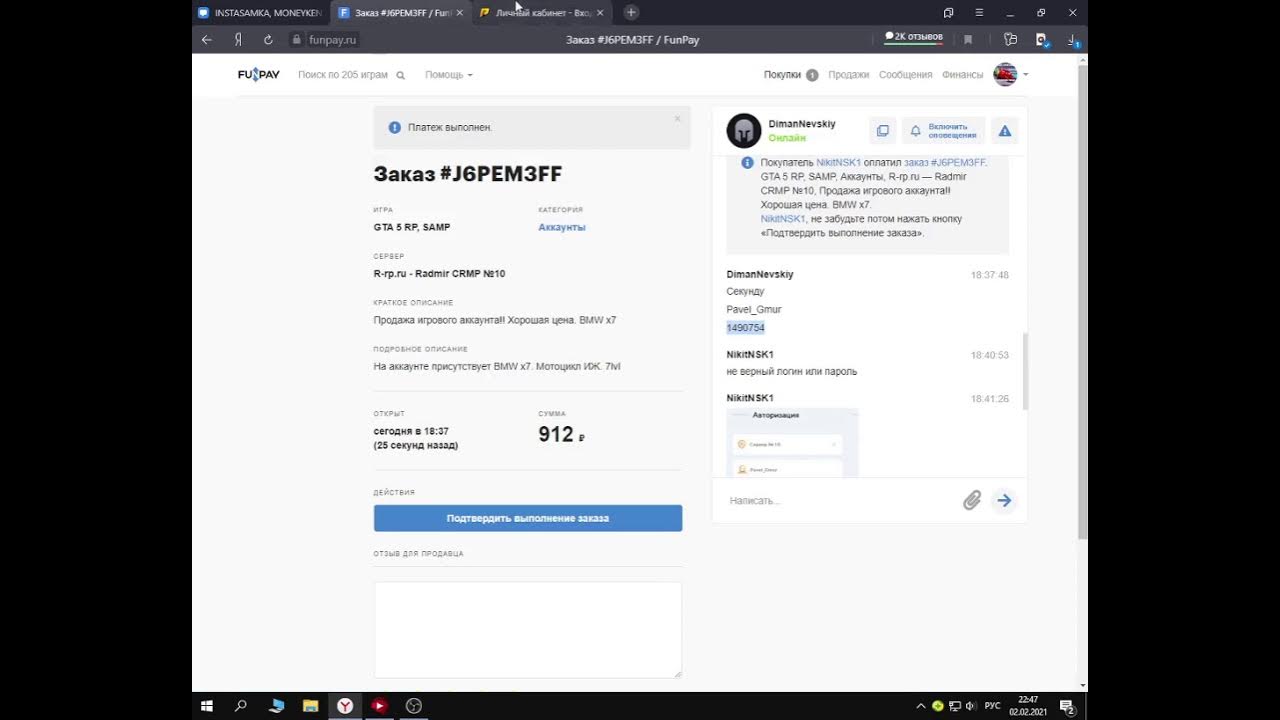Open the Windows Start menu
This screenshot has width=1280, height=720.
point(207,706)
